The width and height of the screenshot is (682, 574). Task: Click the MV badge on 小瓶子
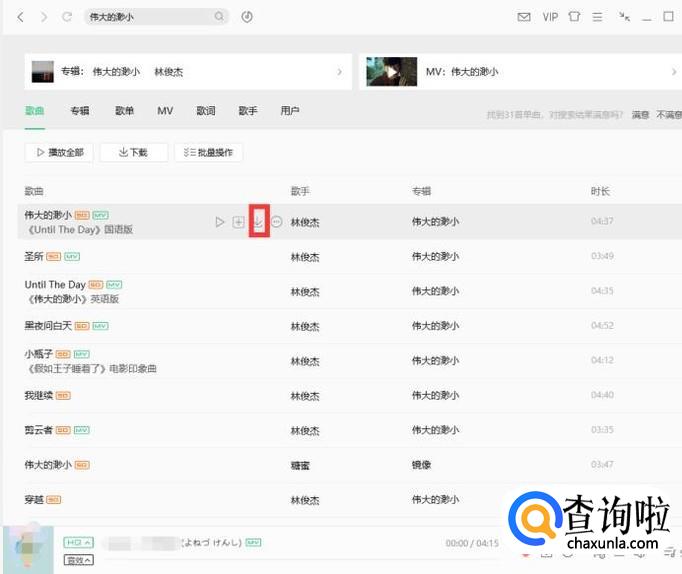(81, 354)
